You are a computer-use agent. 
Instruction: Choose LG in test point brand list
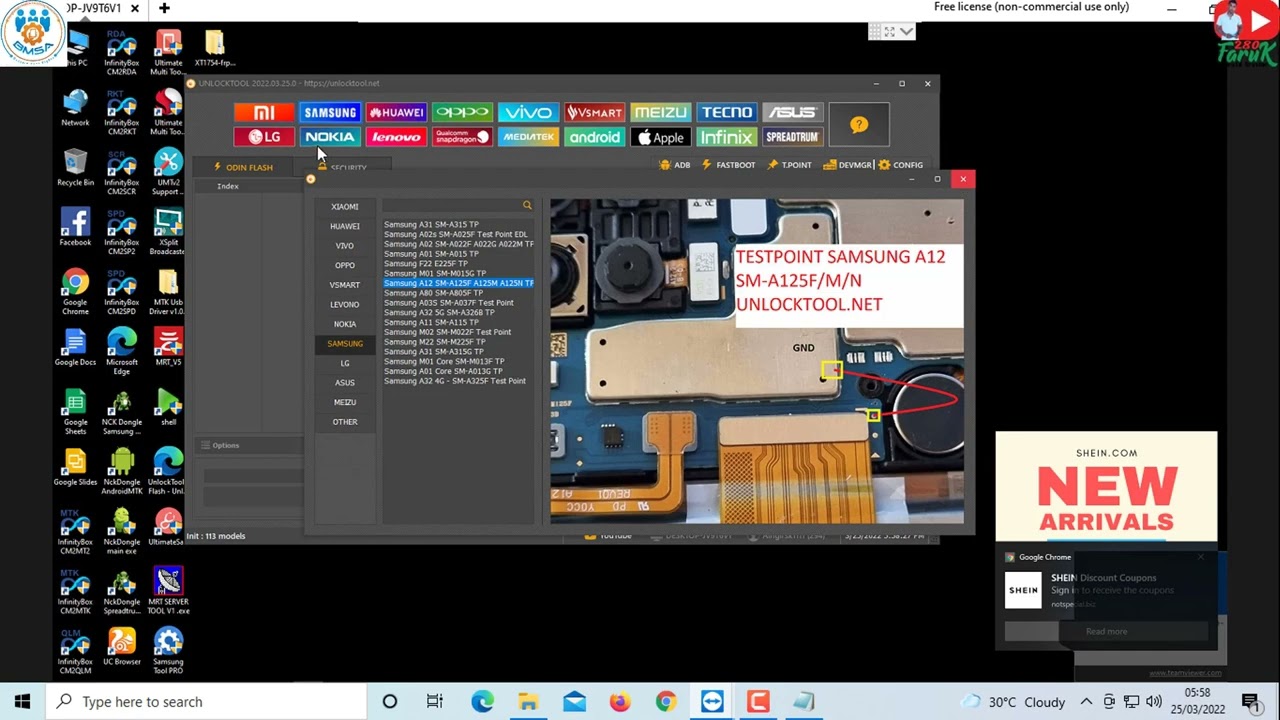point(345,363)
